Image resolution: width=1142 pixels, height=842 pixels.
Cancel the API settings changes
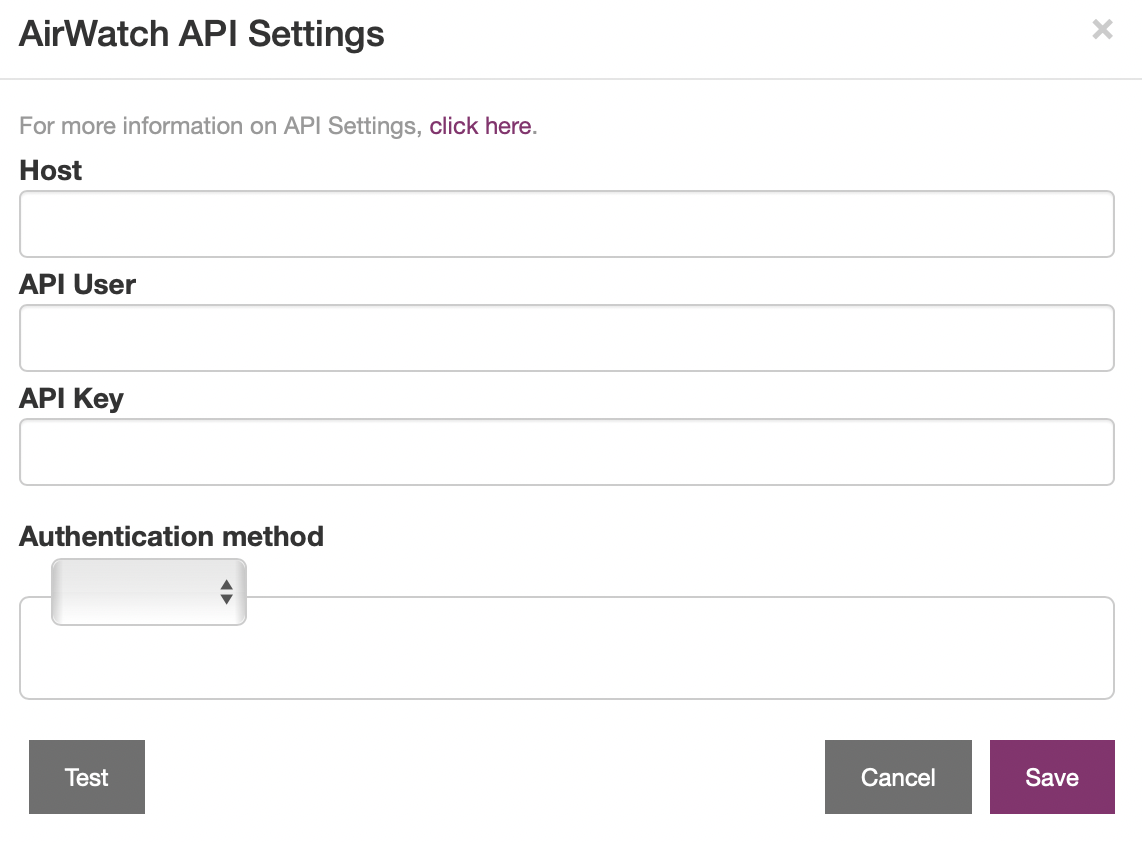898,777
